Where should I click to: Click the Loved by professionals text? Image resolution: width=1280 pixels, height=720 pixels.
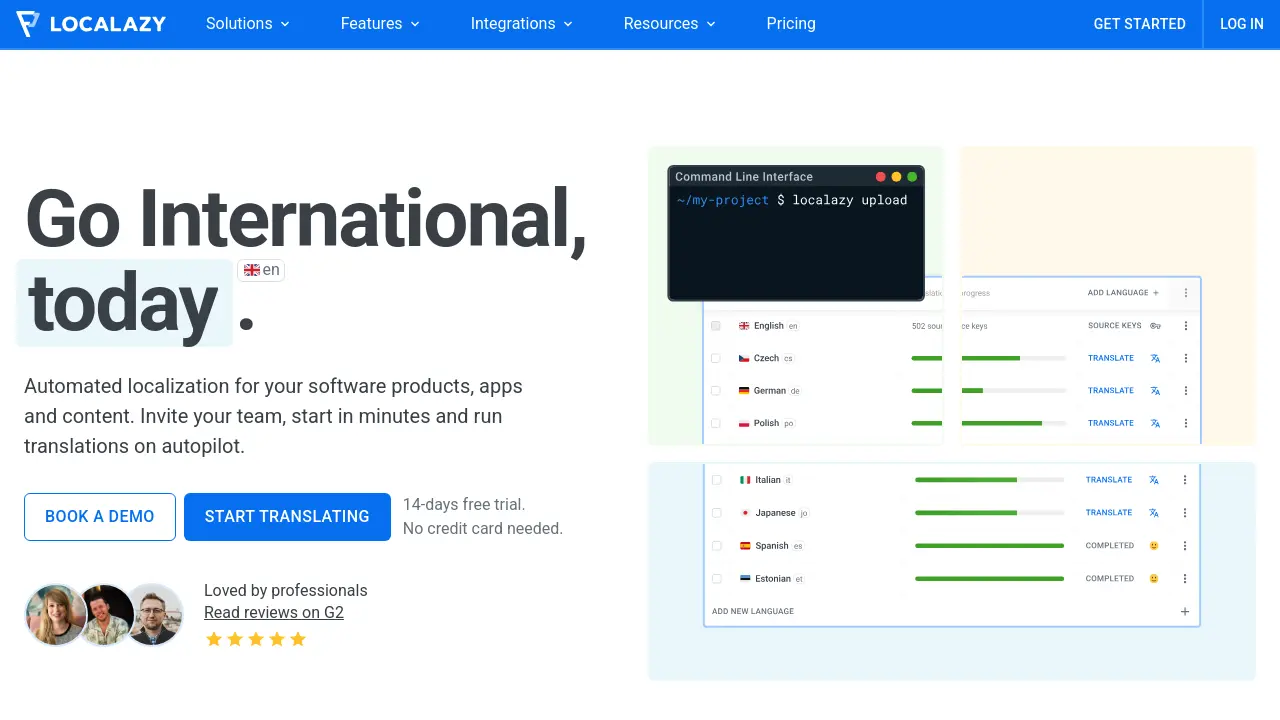286,590
